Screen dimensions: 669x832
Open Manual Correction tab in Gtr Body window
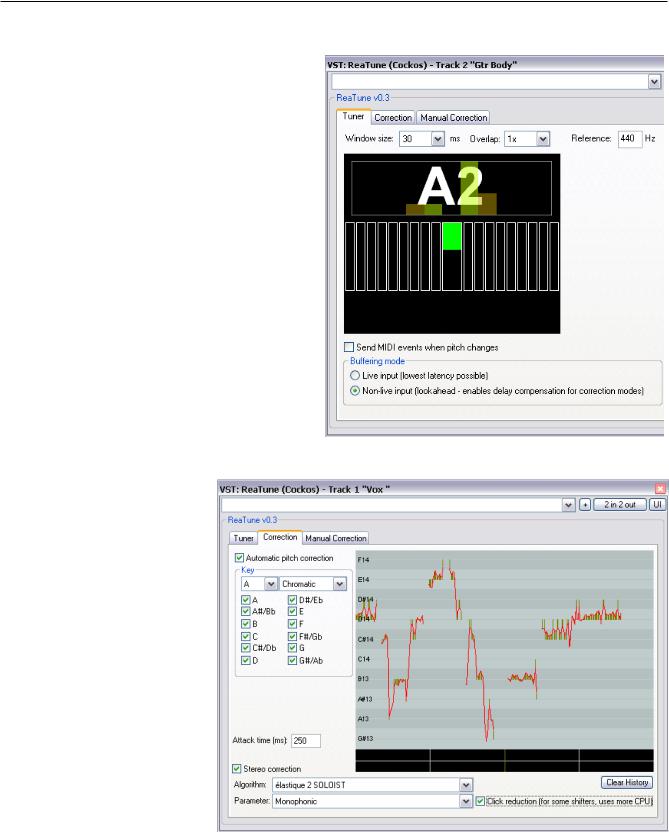[454, 118]
